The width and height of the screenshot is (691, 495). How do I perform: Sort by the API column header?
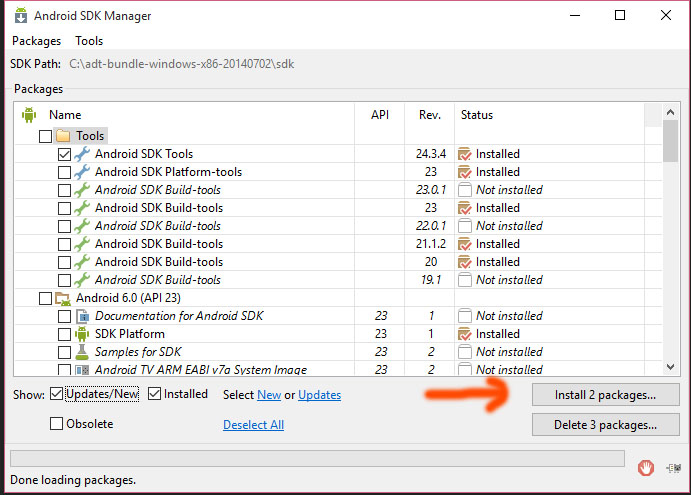coord(380,115)
